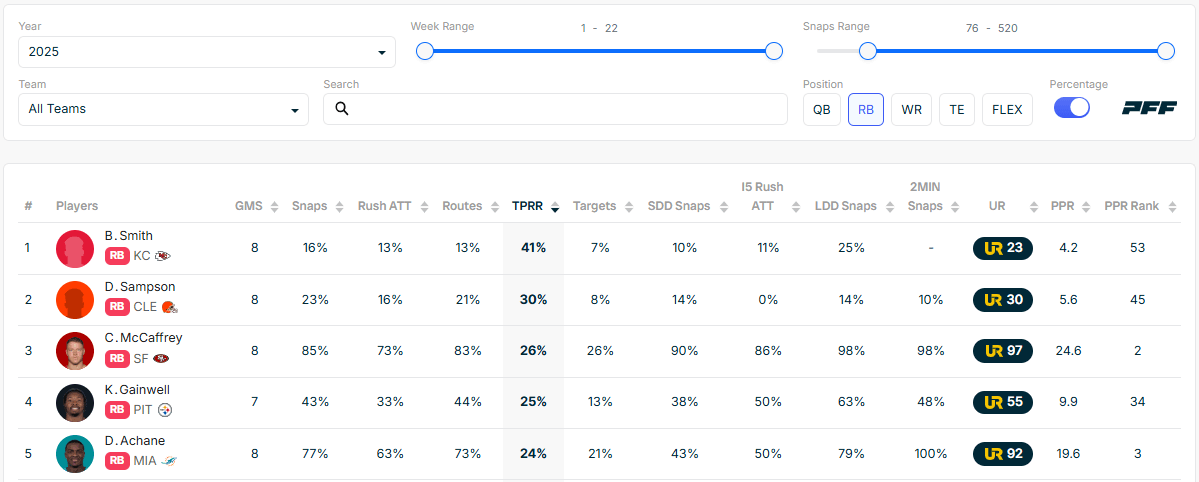Select the FLEX position filter
The height and width of the screenshot is (482, 1199).
(x=1007, y=109)
